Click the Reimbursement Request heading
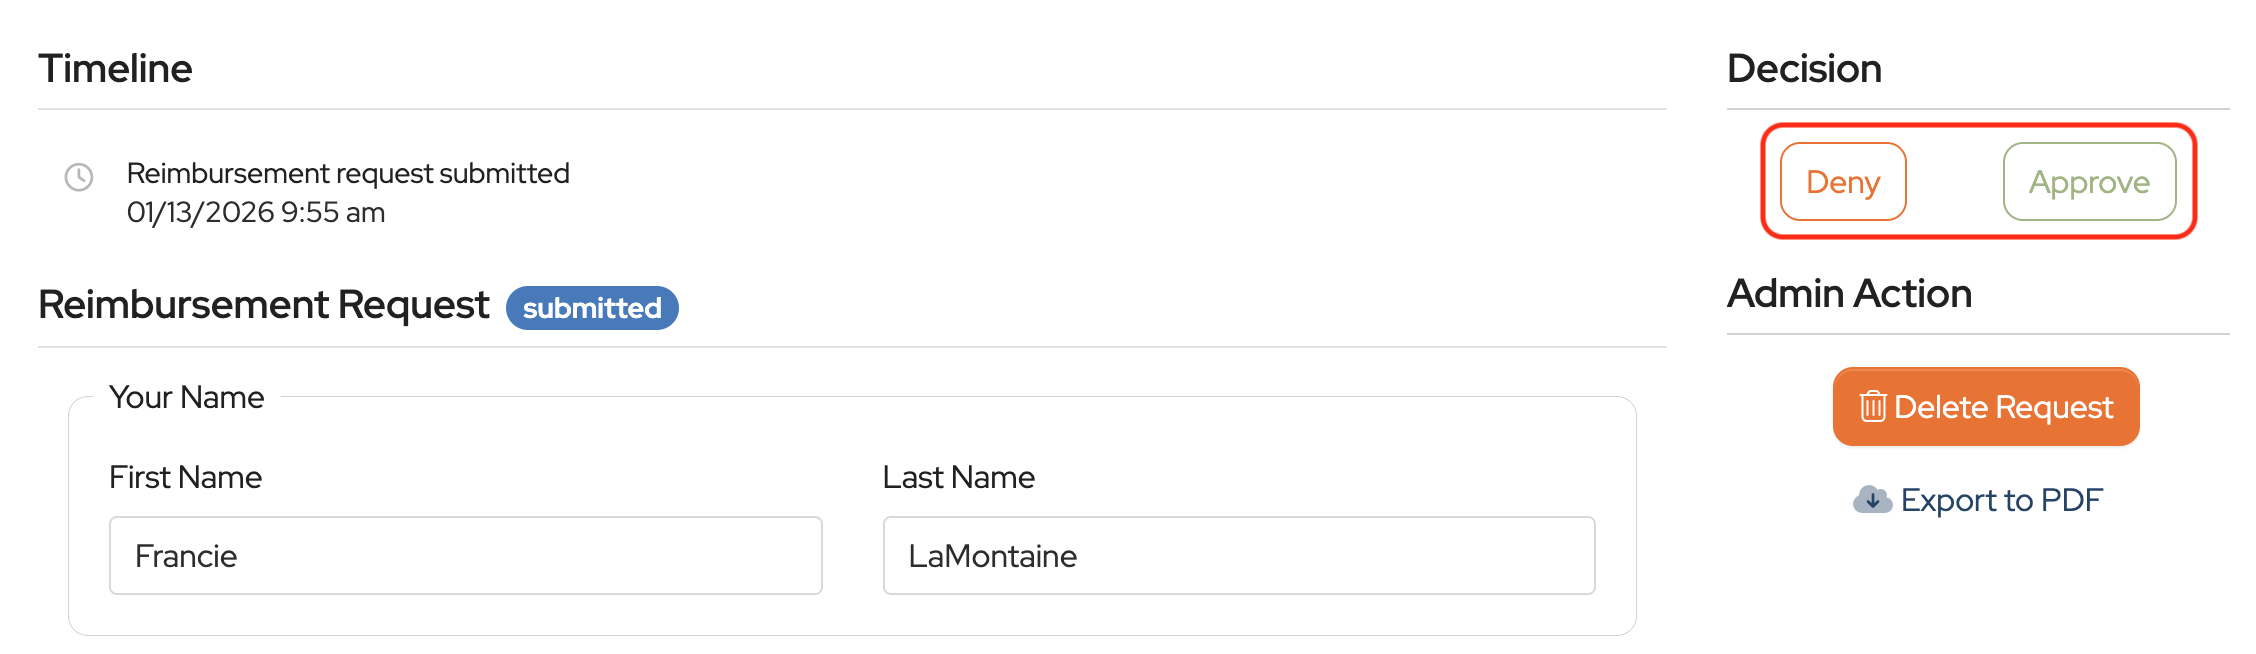Image resolution: width=2256 pixels, height=654 pixels. [264, 305]
